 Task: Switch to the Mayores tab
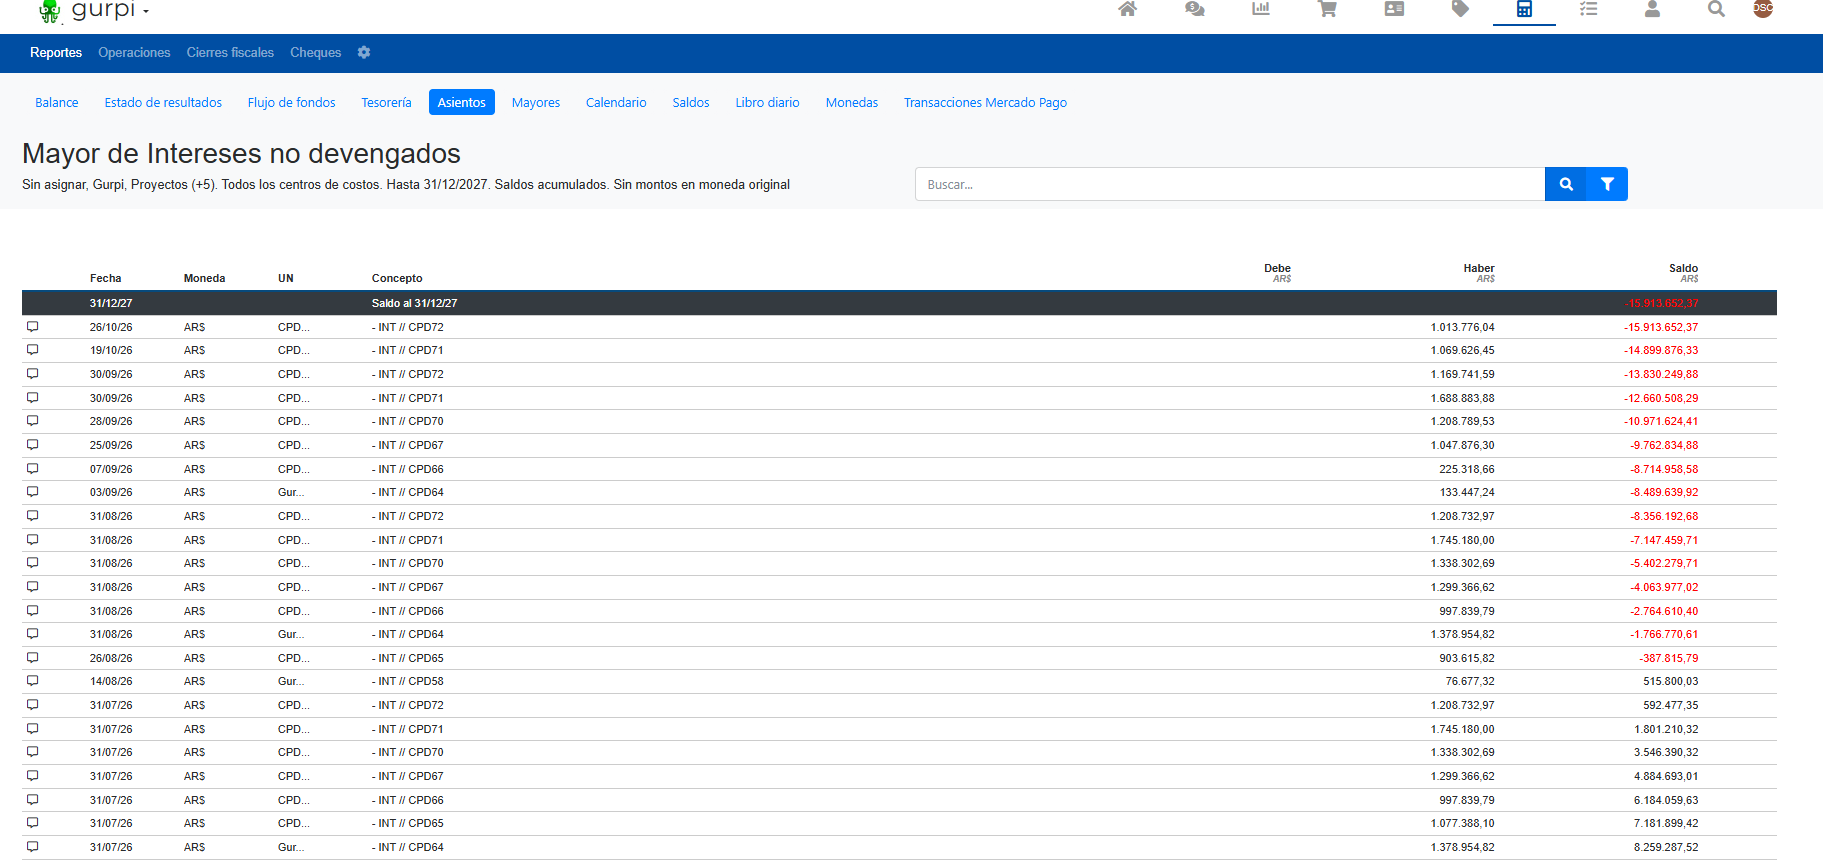pos(536,103)
